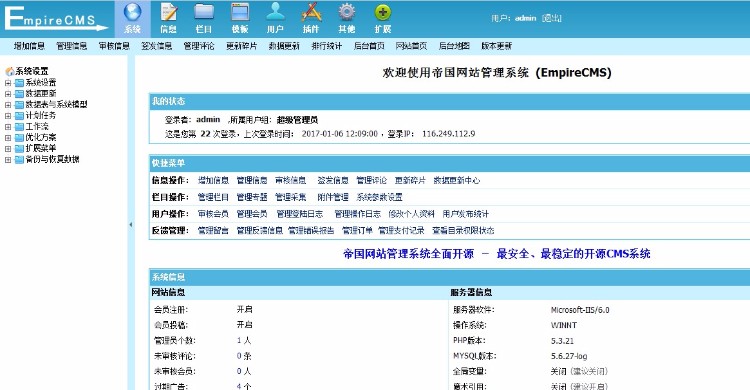The height and width of the screenshot is (390, 750).
Task: Click 修改个人资料 quick menu link
Action: (x=411, y=214)
